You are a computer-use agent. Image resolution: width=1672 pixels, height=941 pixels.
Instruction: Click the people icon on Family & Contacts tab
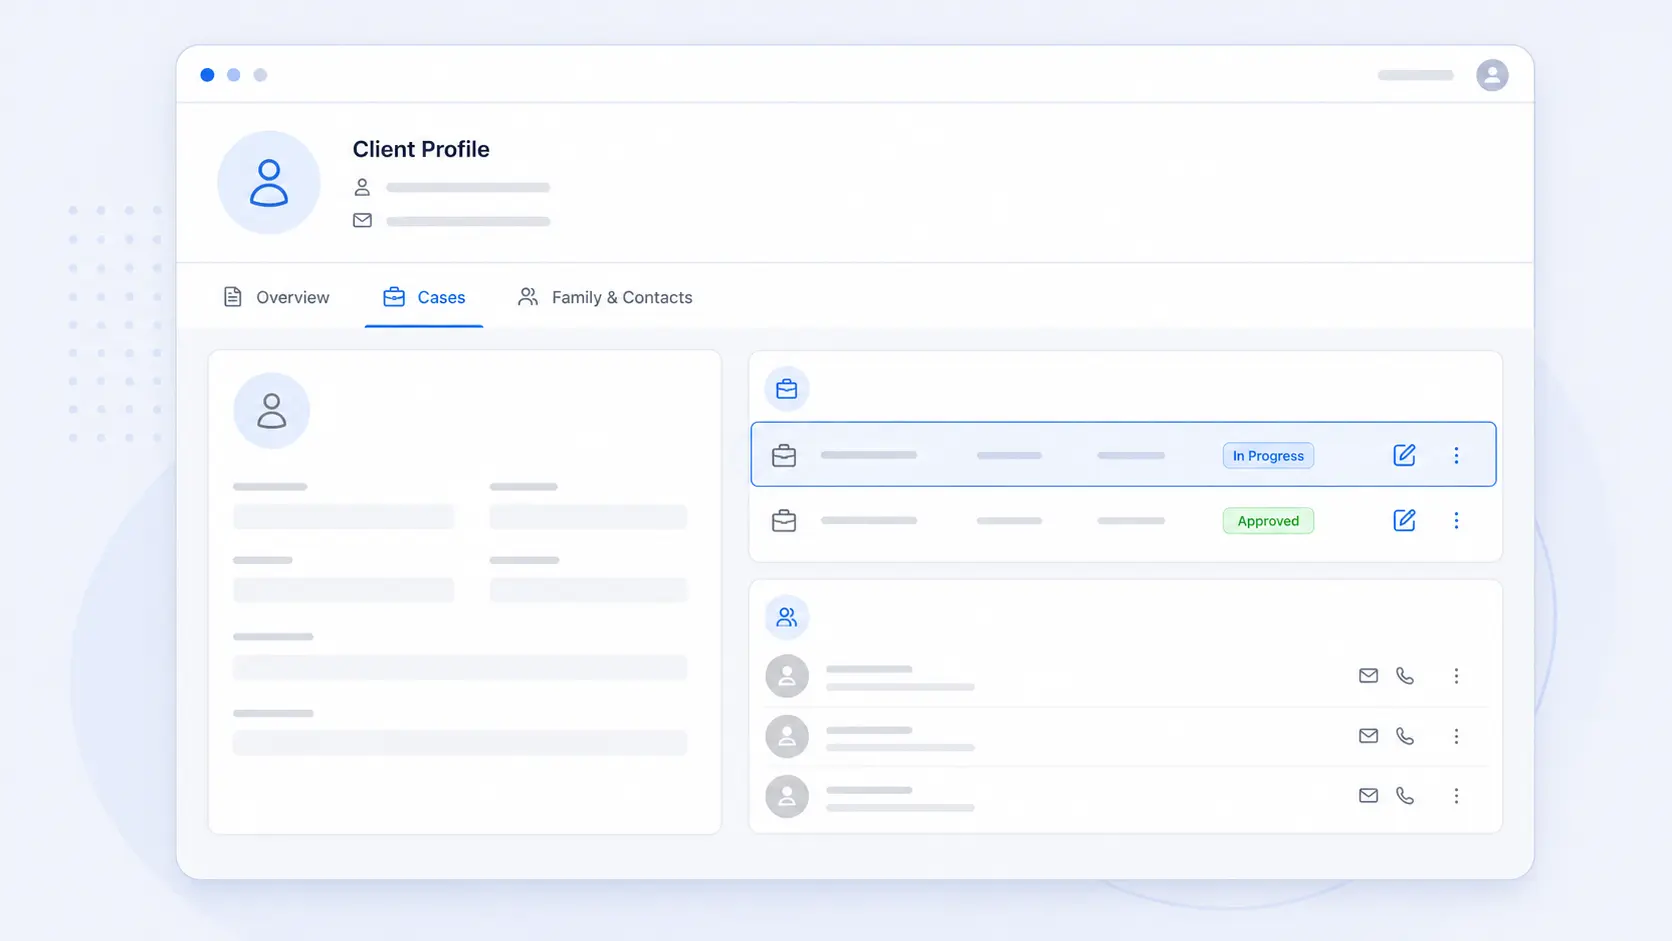point(528,297)
